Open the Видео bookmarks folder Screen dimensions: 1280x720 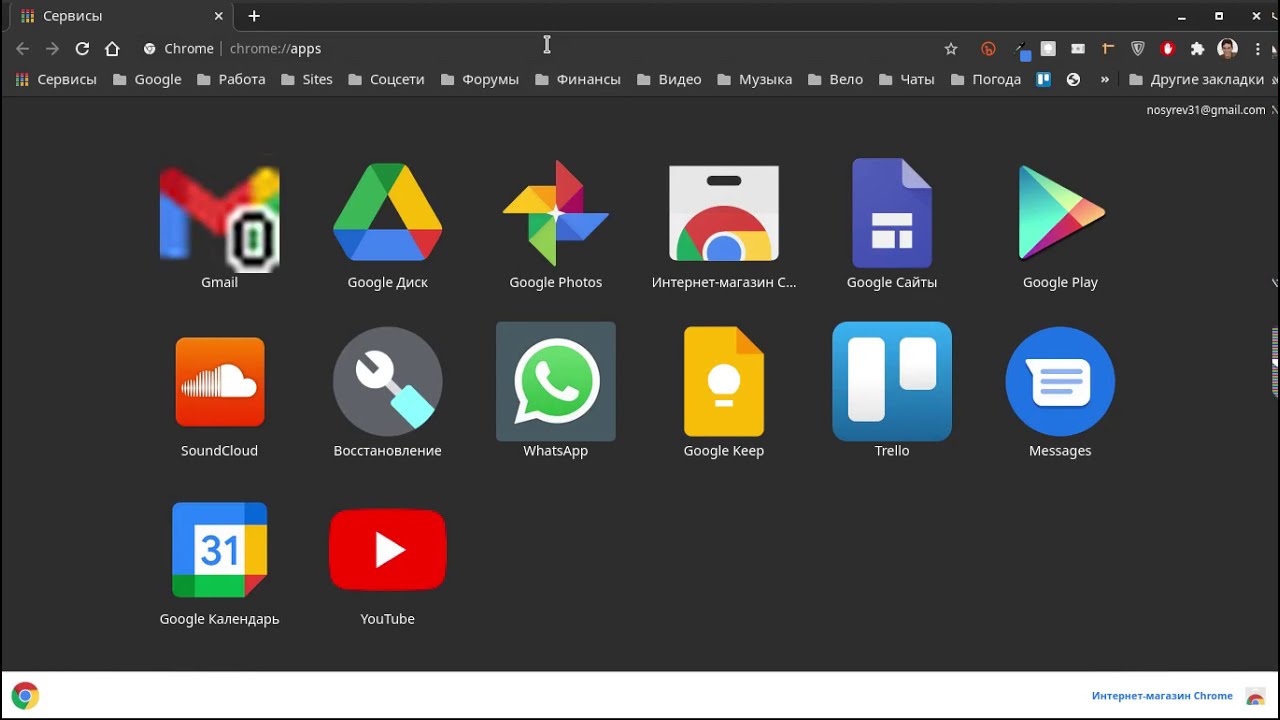(668, 79)
